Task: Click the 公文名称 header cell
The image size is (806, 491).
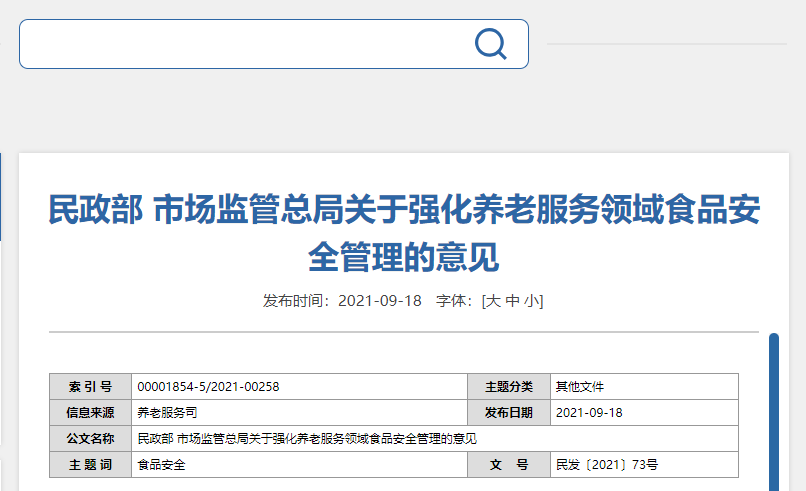Action: click(x=90, y=439)
